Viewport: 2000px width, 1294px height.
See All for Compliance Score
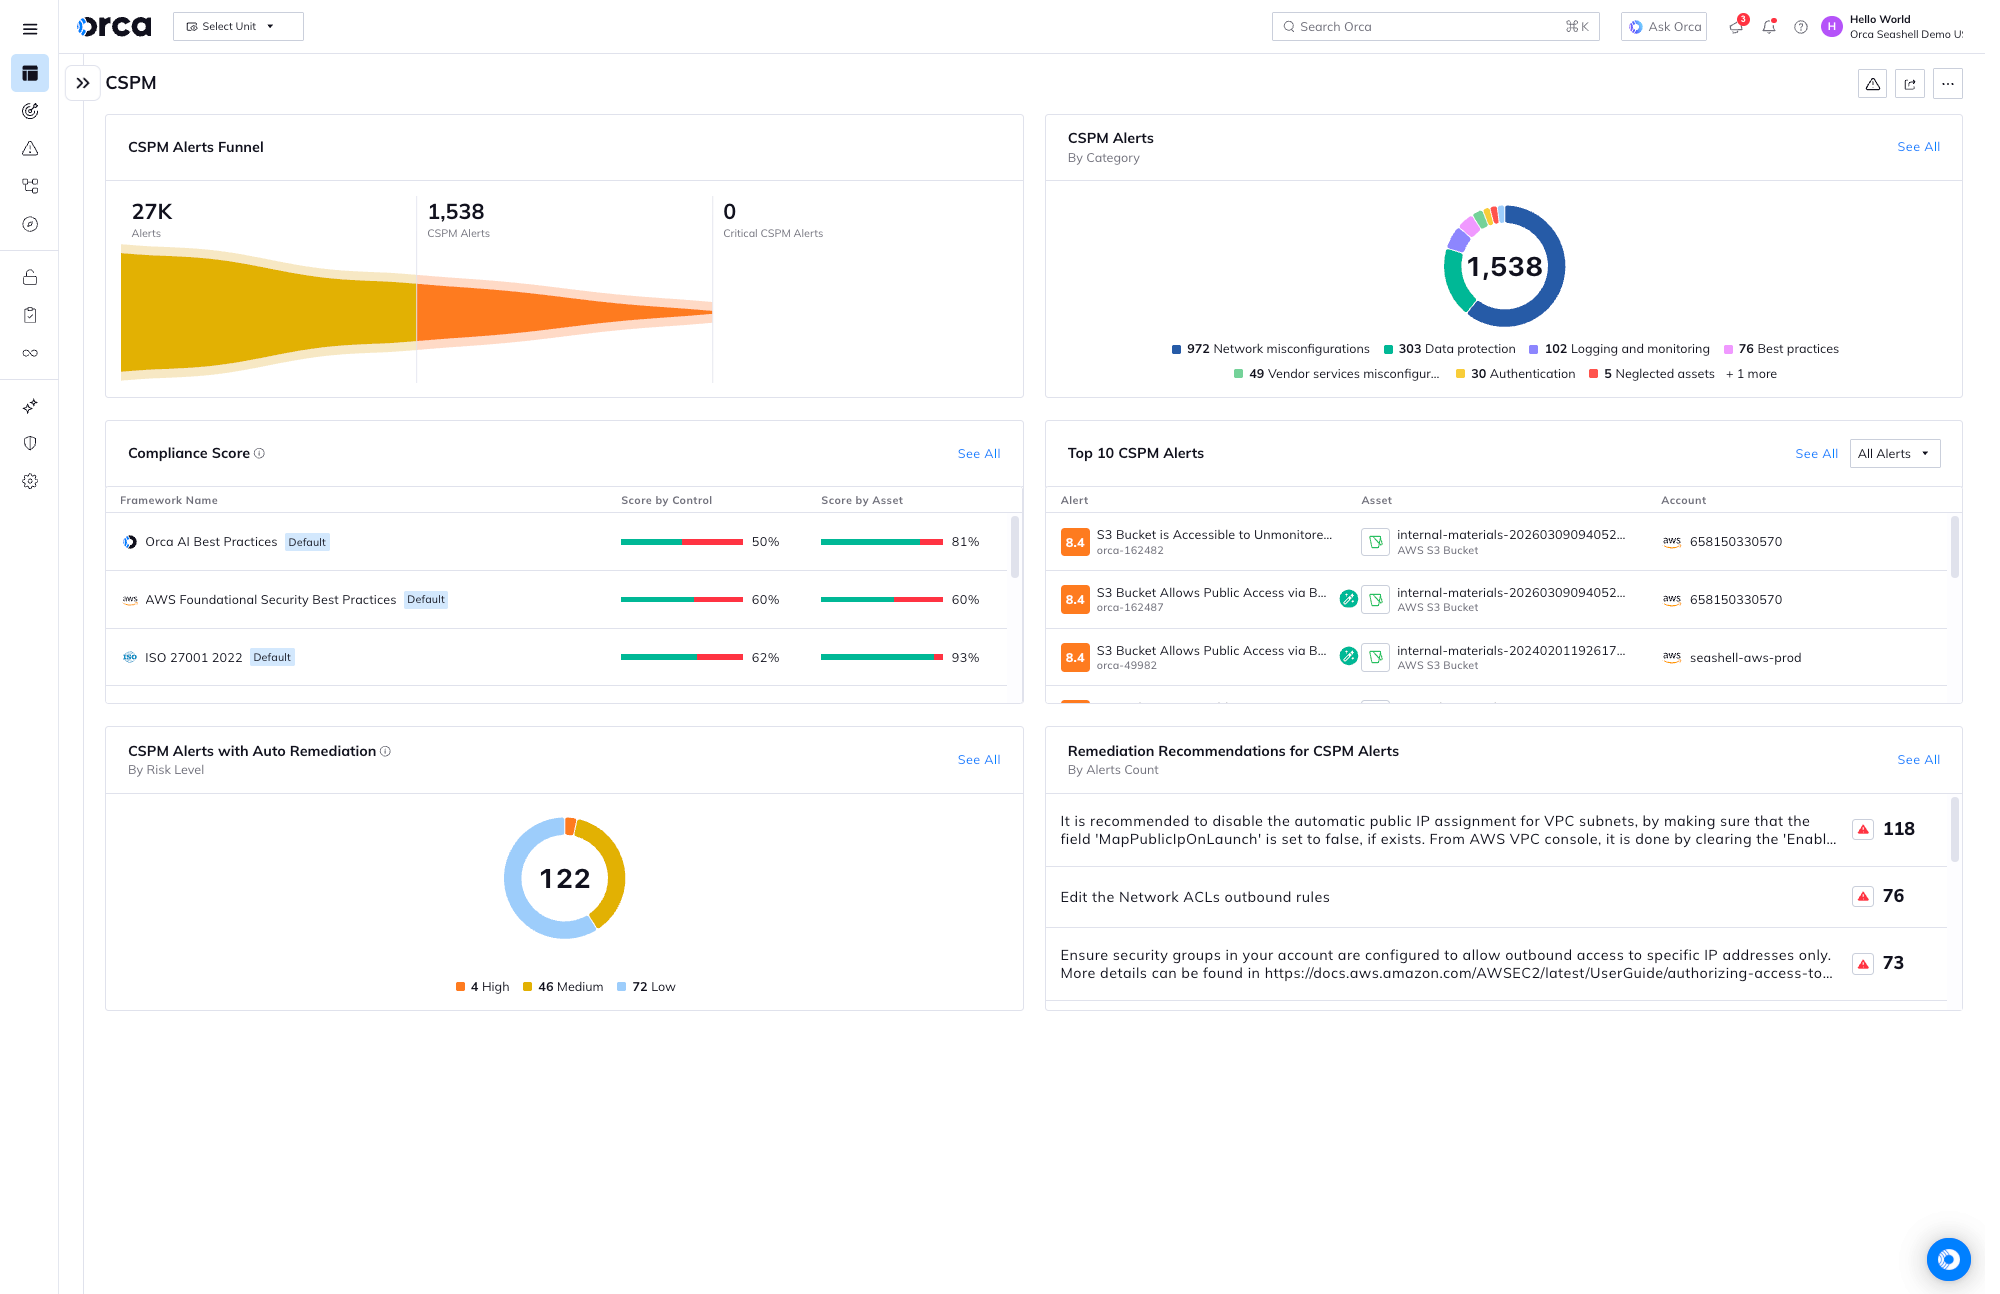click(978, 453)
